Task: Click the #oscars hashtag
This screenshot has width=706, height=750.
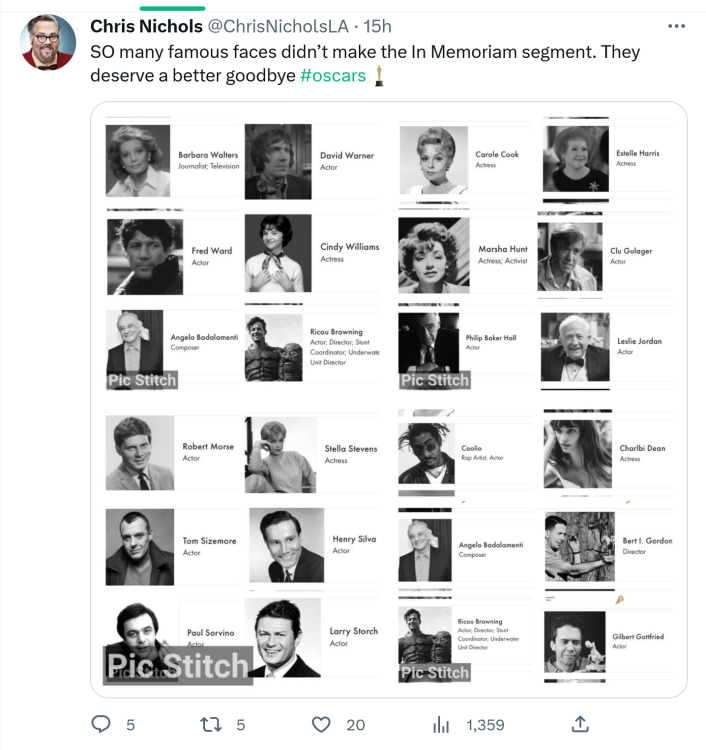Action: point(333,76)
